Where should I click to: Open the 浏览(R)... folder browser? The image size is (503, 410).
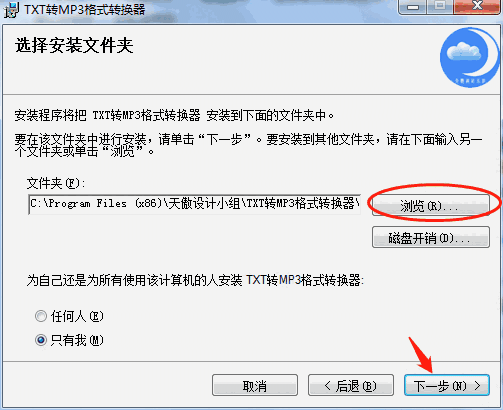431,205
